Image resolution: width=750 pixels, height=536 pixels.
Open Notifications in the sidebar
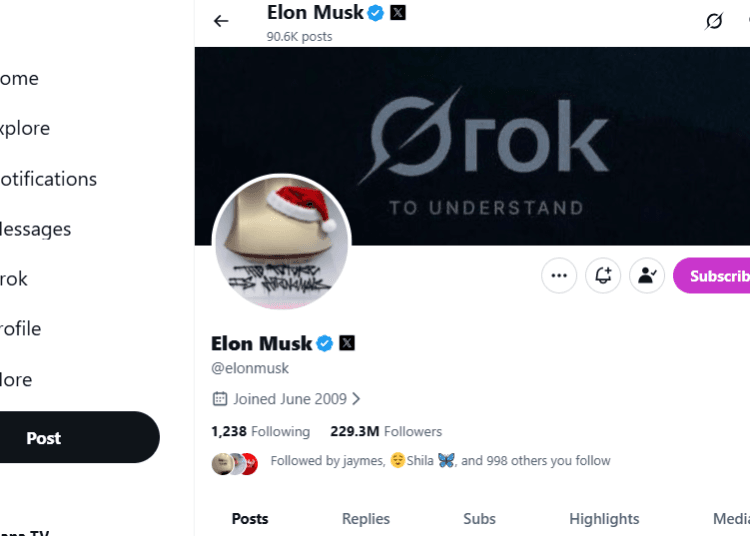point(48,179)
